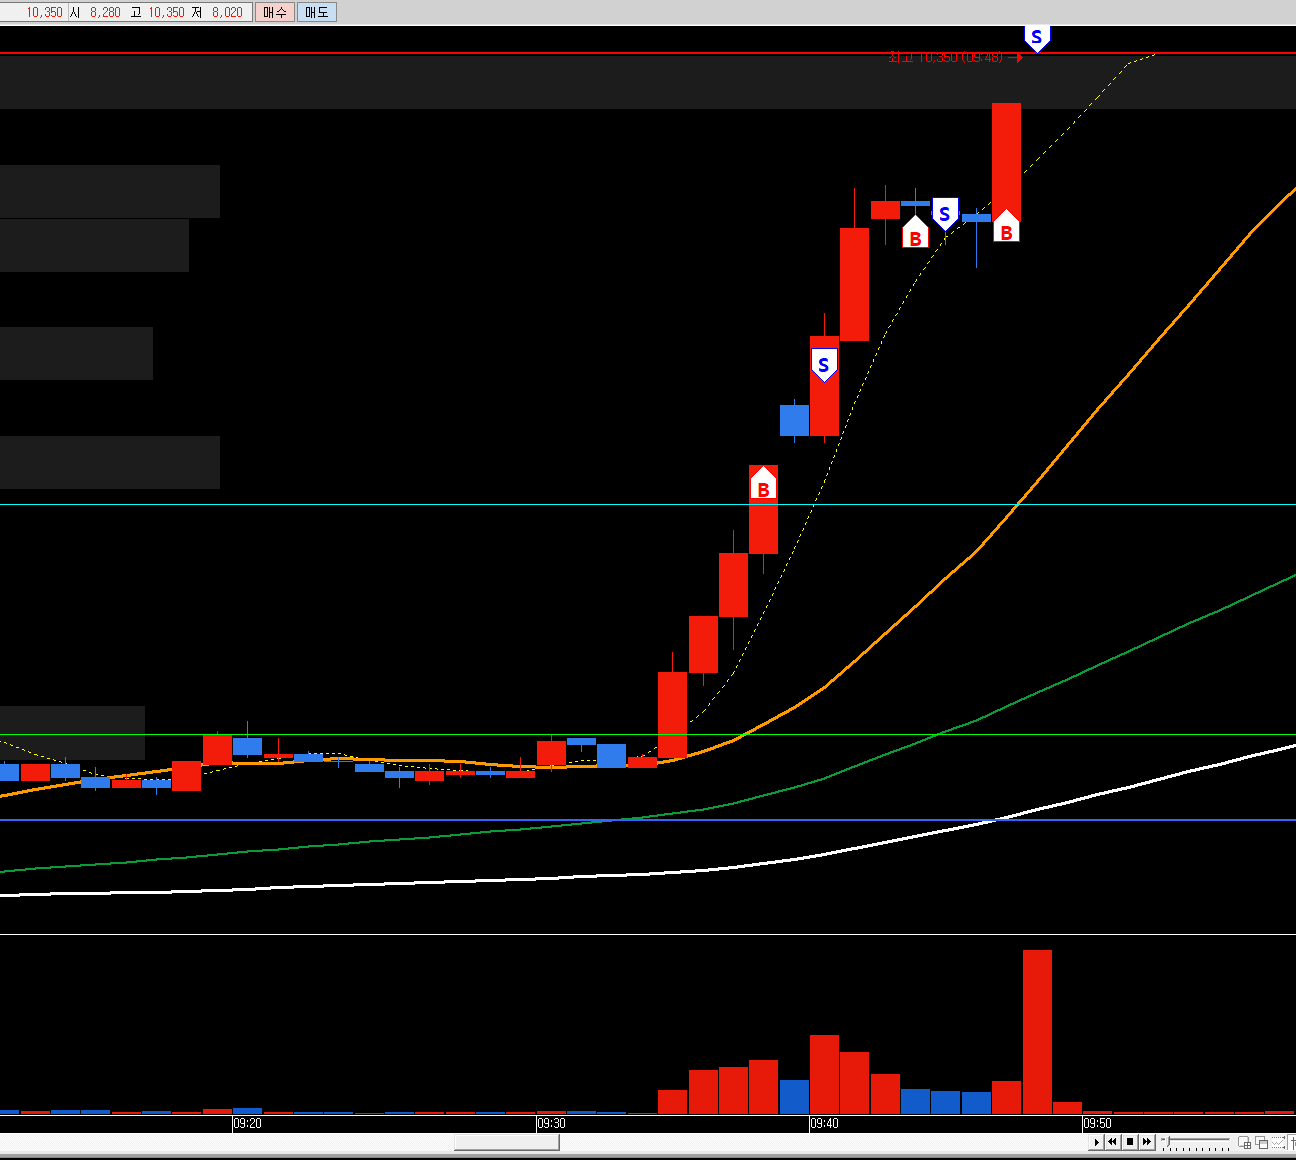Select the B buy marker below the tallest last candle

click(x=1006, y=228)
